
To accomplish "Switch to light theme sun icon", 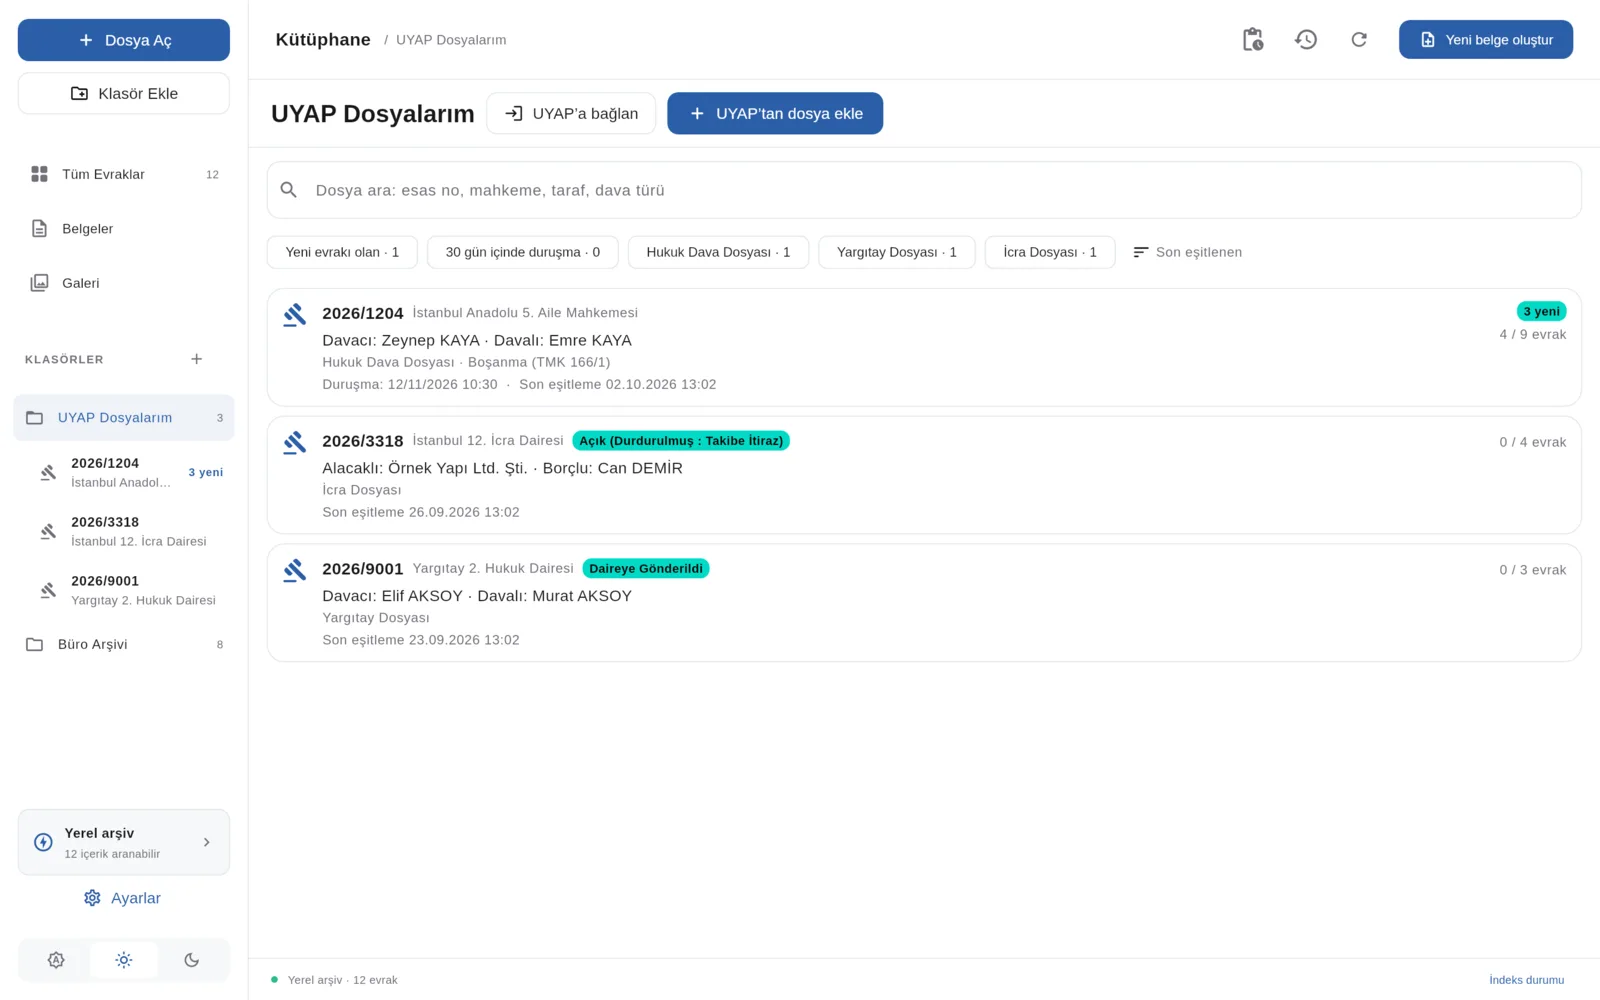I will [x=124, y=960].
